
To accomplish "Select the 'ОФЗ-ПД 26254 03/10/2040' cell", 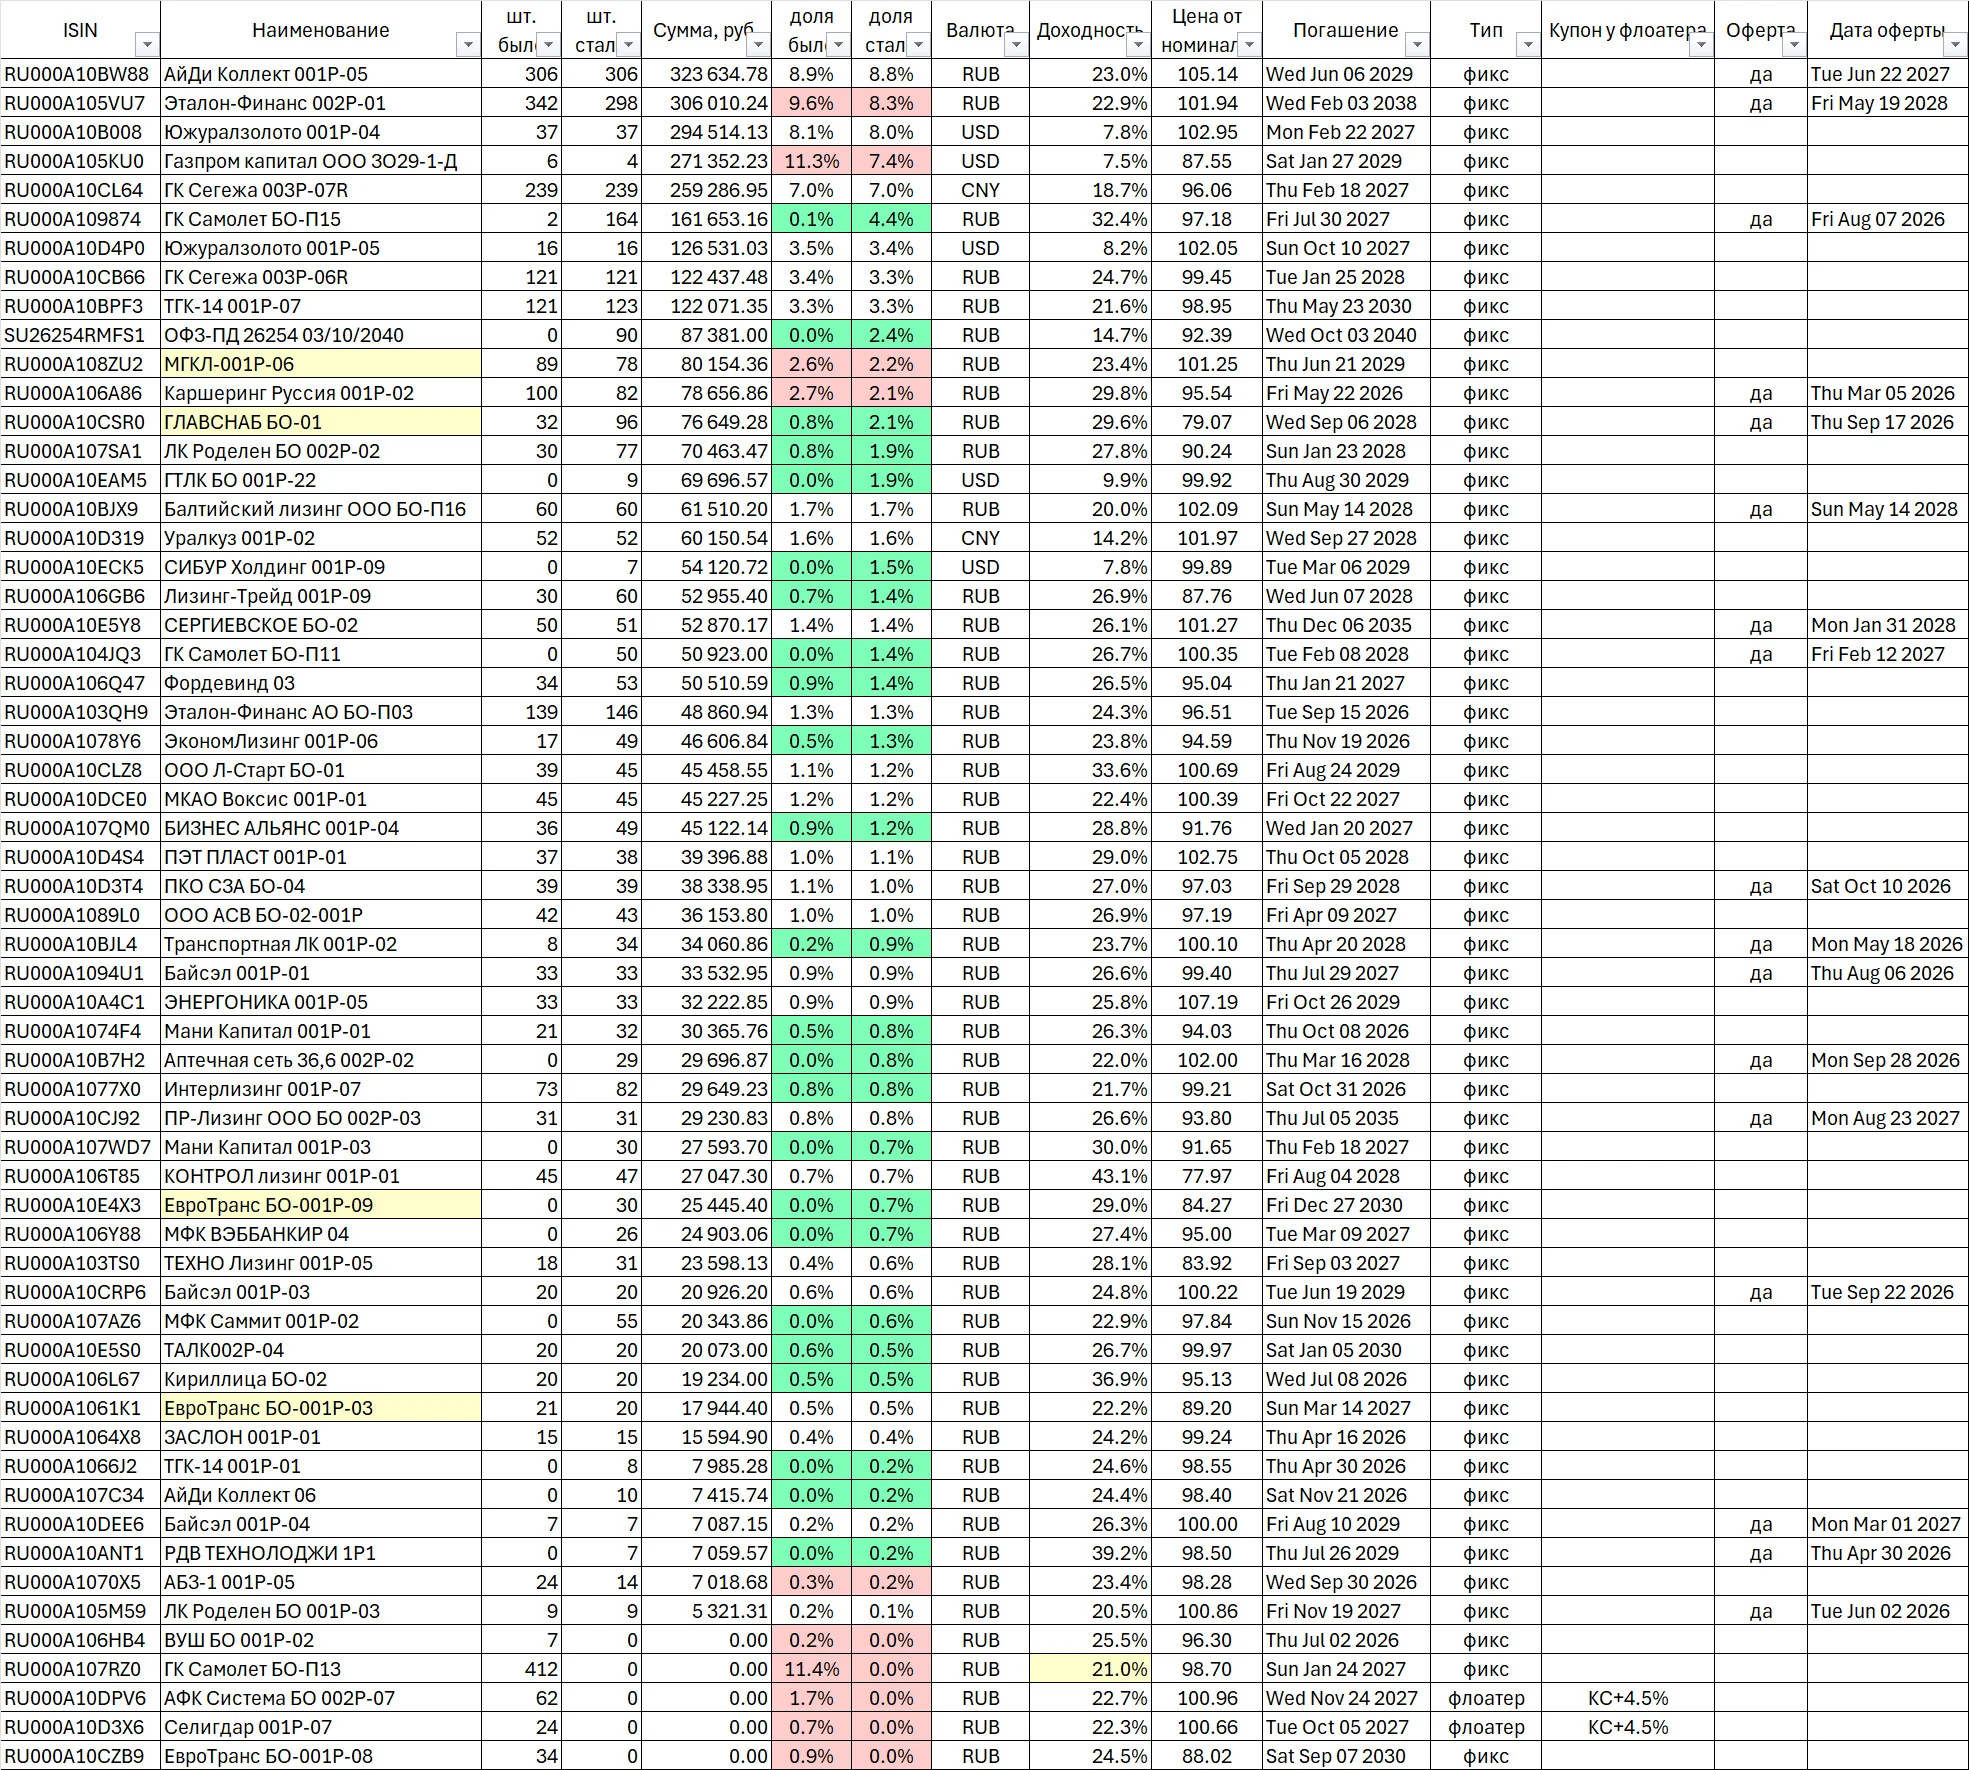I will coord(321,335).
